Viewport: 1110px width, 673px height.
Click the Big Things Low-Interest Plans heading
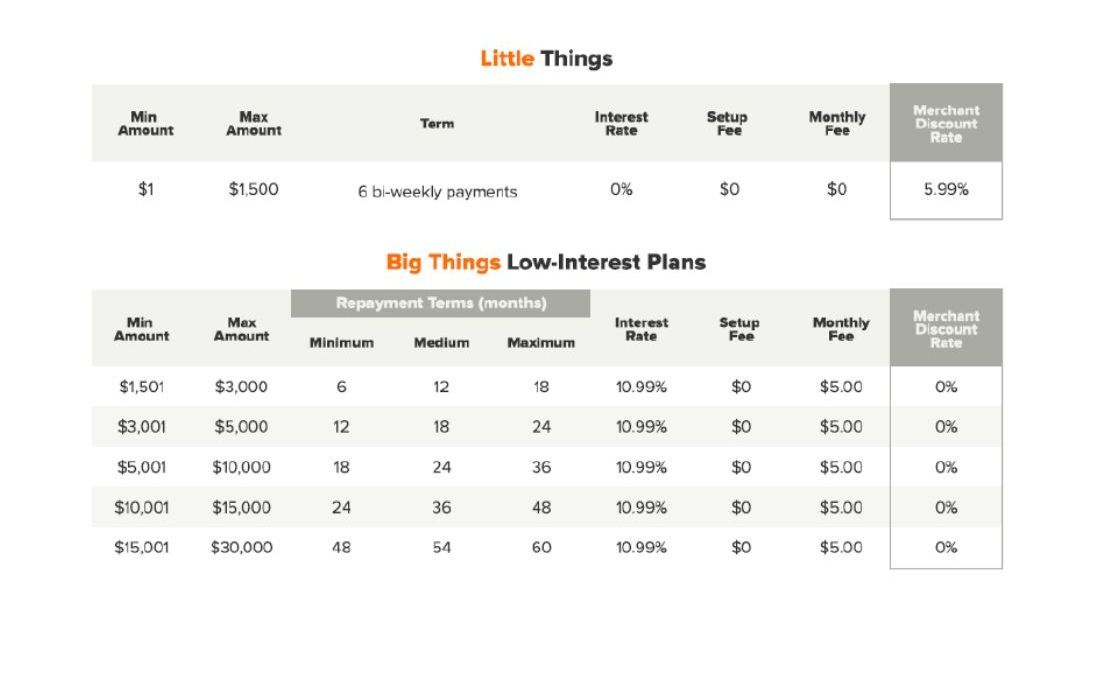coord(546,263)
